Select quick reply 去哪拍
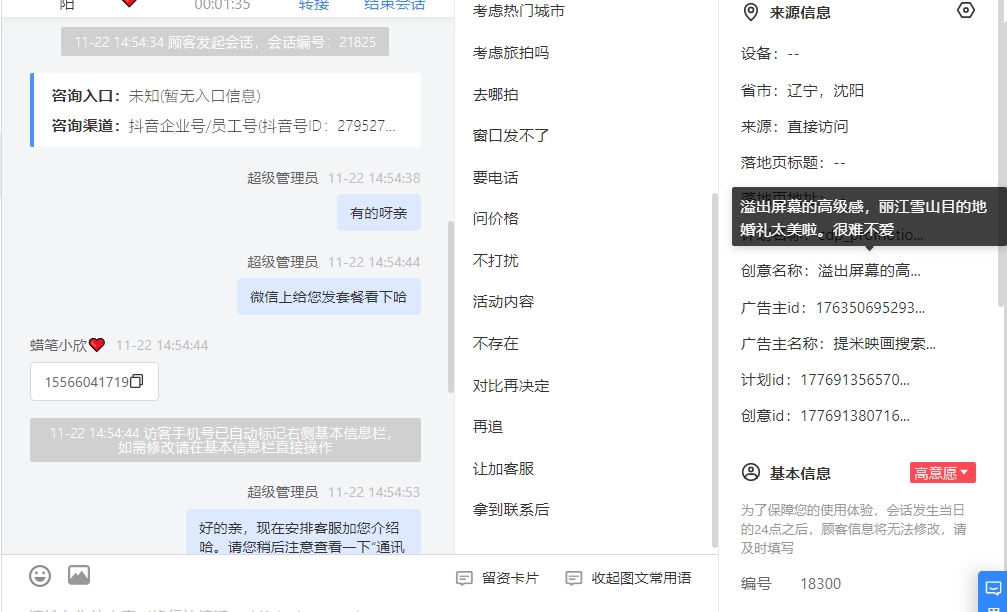This screenshot has width=1007, height=612. (495, 94)
